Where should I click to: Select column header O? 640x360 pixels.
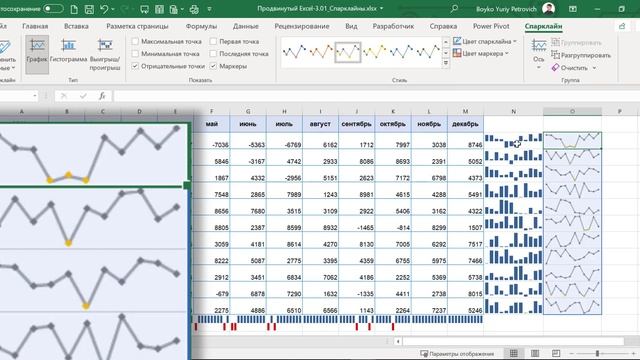pos(572,111)
